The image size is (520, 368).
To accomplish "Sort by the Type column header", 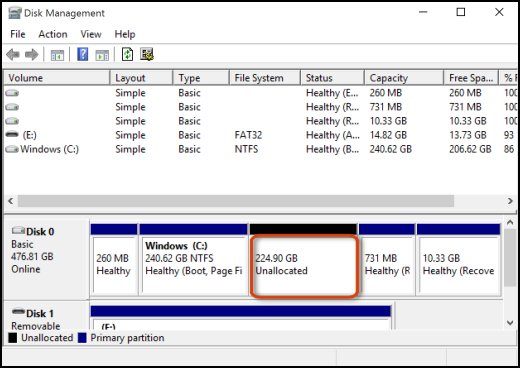I will (x=201, y=78).
